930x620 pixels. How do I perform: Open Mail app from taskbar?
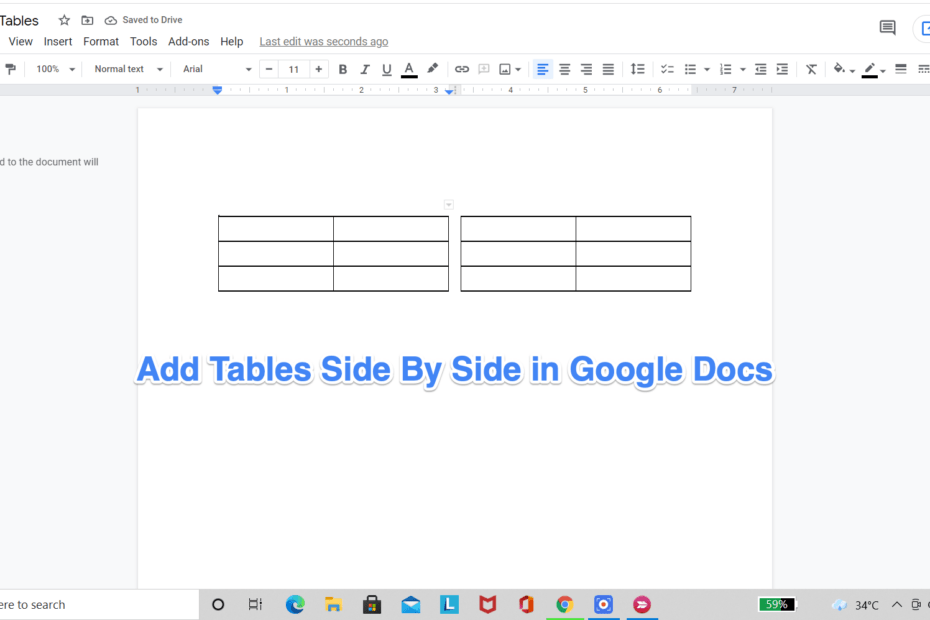point(410,605)
